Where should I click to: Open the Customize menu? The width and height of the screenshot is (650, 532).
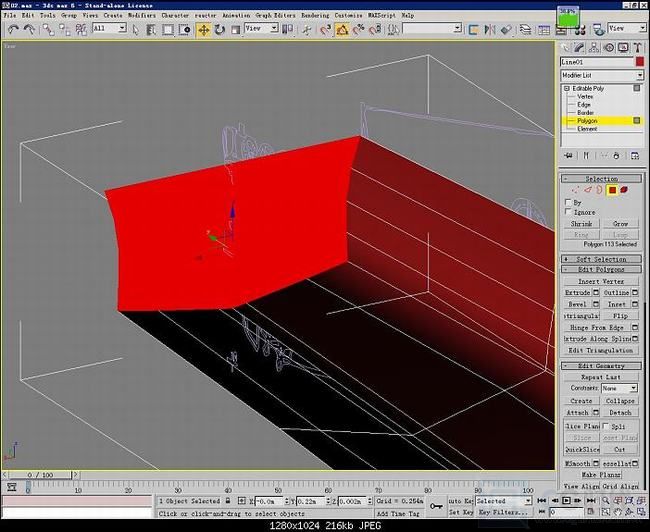pos(349,15)
